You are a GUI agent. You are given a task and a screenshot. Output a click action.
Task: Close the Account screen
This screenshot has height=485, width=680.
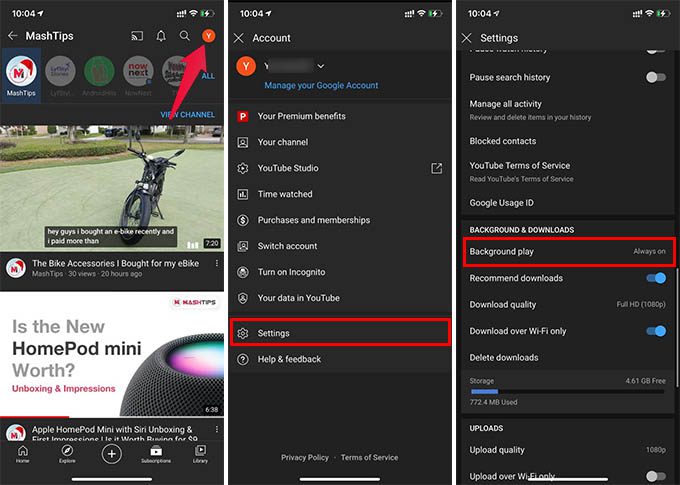[x=239, y=38]
